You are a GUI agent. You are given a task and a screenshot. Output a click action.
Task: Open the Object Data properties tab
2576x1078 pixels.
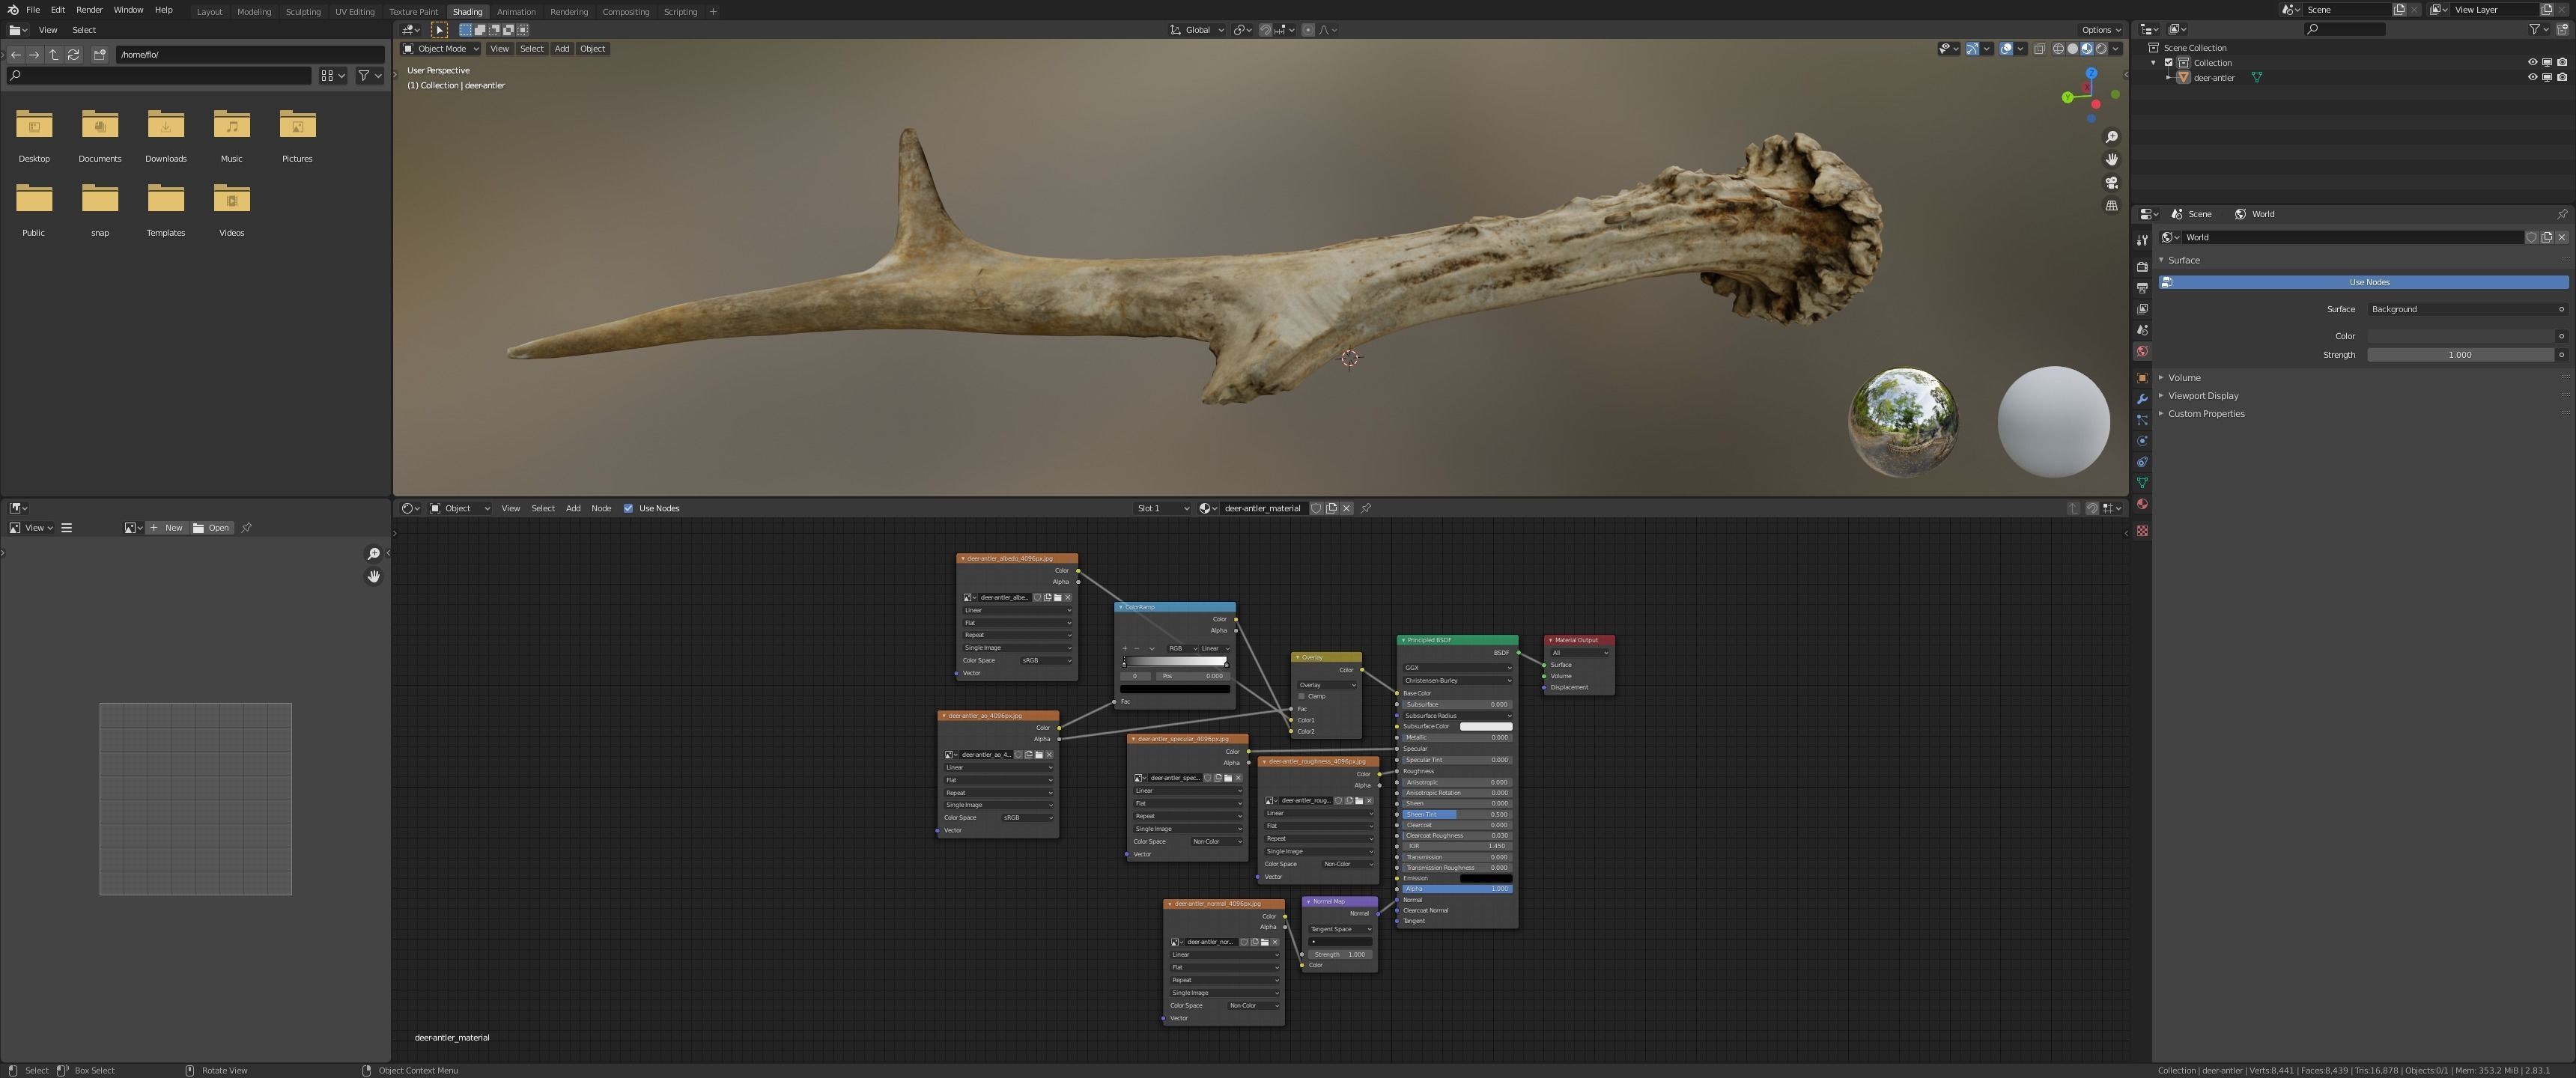click(2142, 483)
